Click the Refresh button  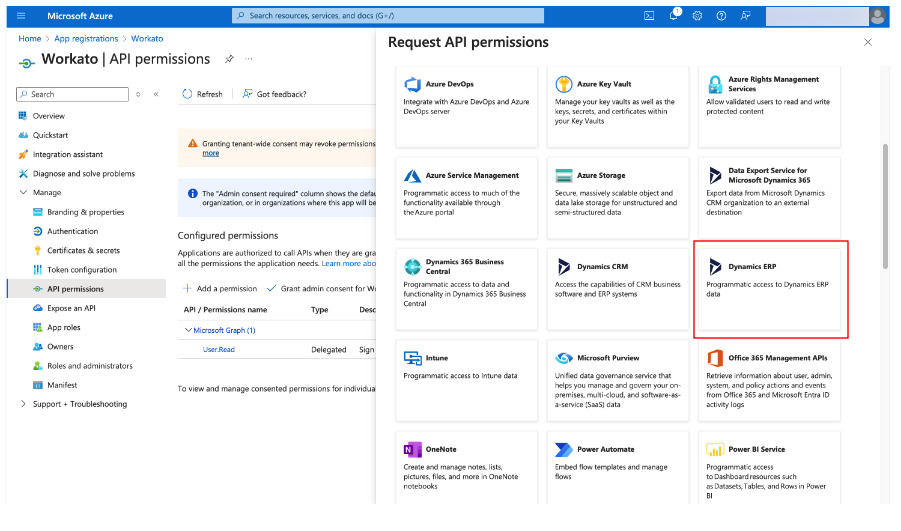point(203,94)
